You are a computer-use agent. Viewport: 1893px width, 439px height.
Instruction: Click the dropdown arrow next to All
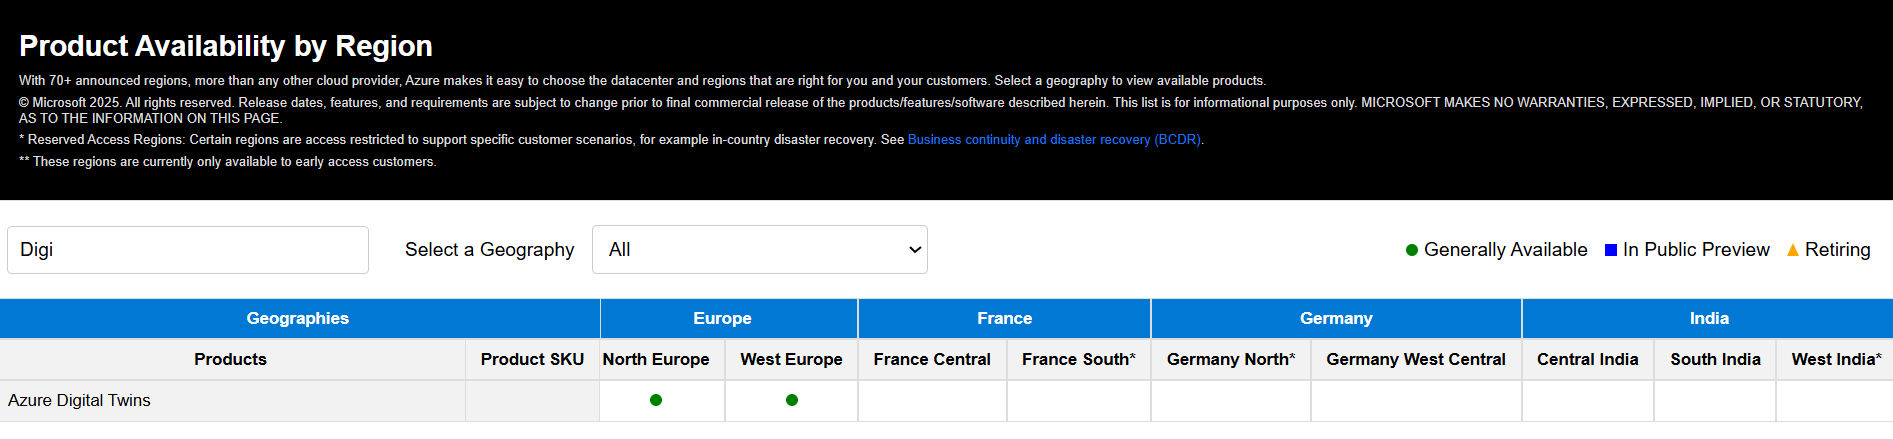914,250
